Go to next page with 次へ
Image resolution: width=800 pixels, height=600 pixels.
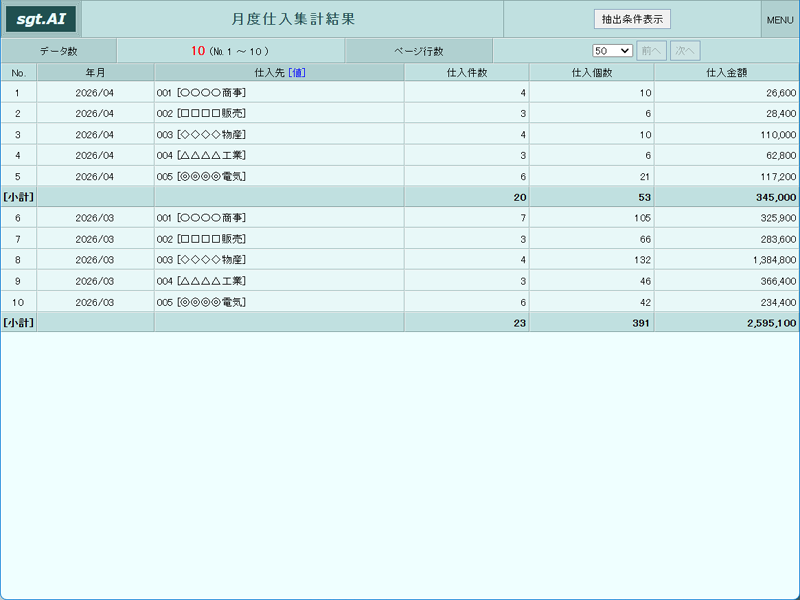[x=685, y=51]
